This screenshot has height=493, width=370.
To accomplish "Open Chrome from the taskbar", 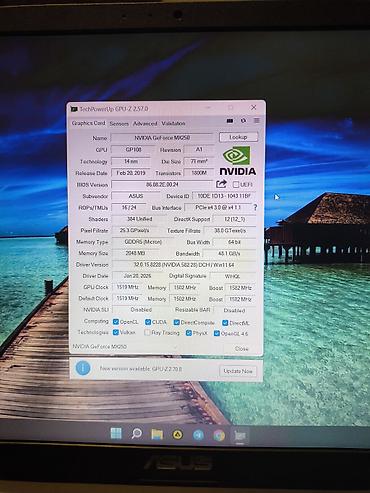I will (x=219, y=435).
